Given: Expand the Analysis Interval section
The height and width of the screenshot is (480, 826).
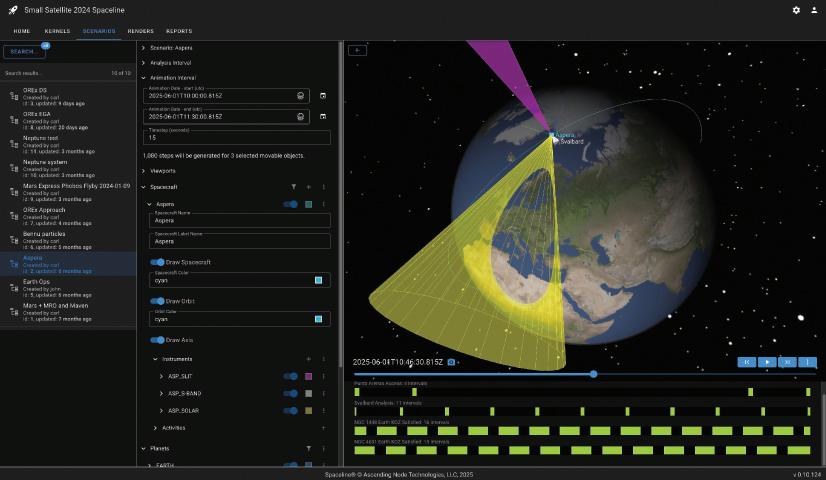Looking at the screenshot, I should pyautogui.click(x=143, y=63).
